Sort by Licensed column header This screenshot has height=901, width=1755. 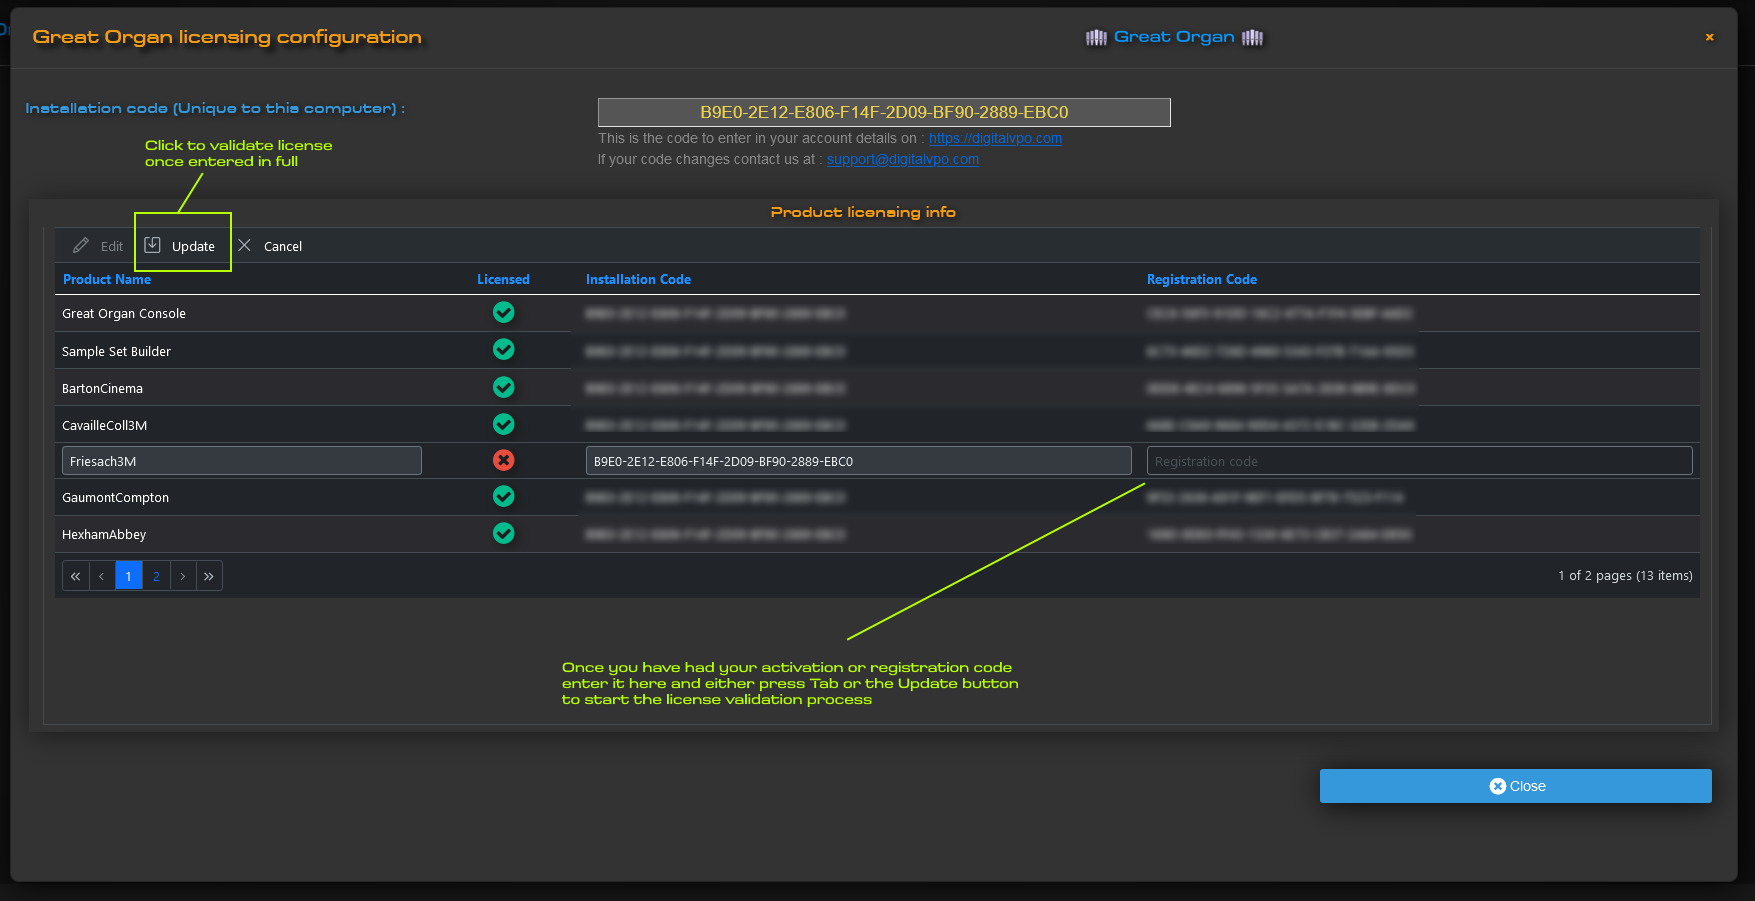point(503,280)
